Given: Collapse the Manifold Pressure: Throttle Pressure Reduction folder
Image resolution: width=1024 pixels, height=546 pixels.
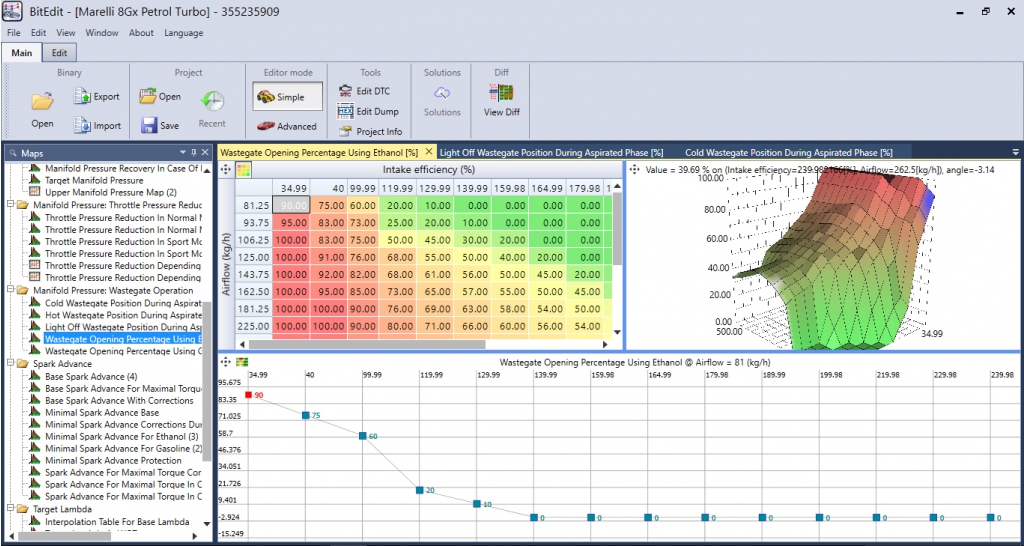Looking at the screenshot, I should [x=10, y=204].
